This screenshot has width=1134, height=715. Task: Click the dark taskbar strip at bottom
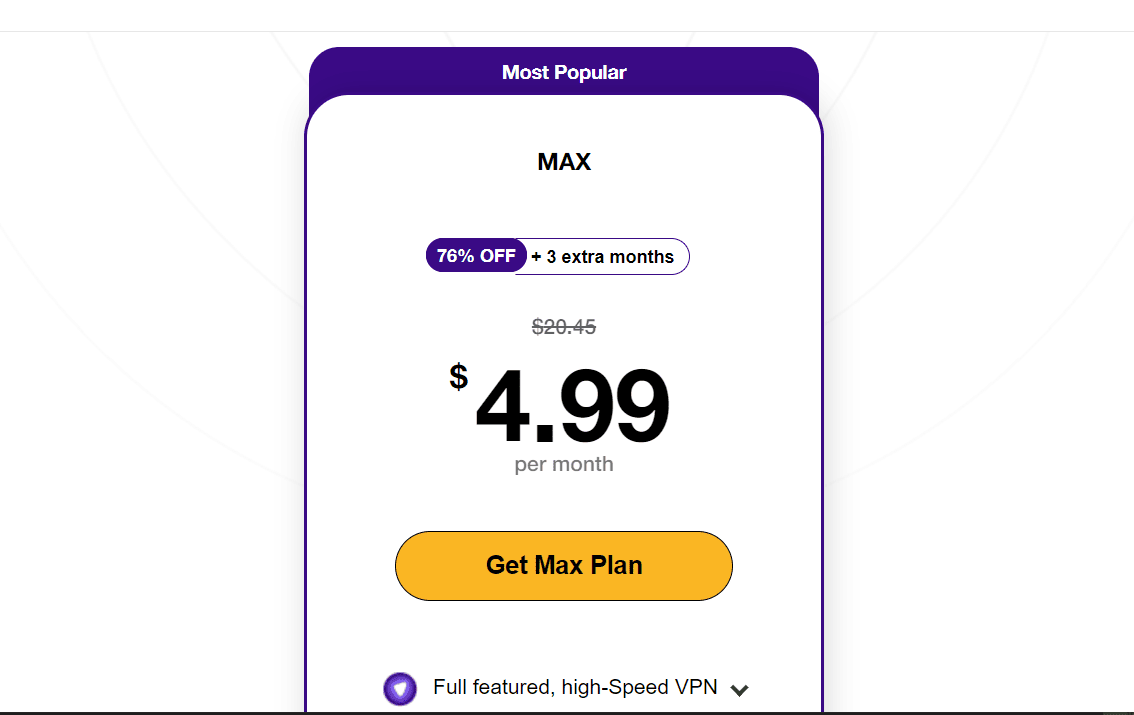point(567,713)
